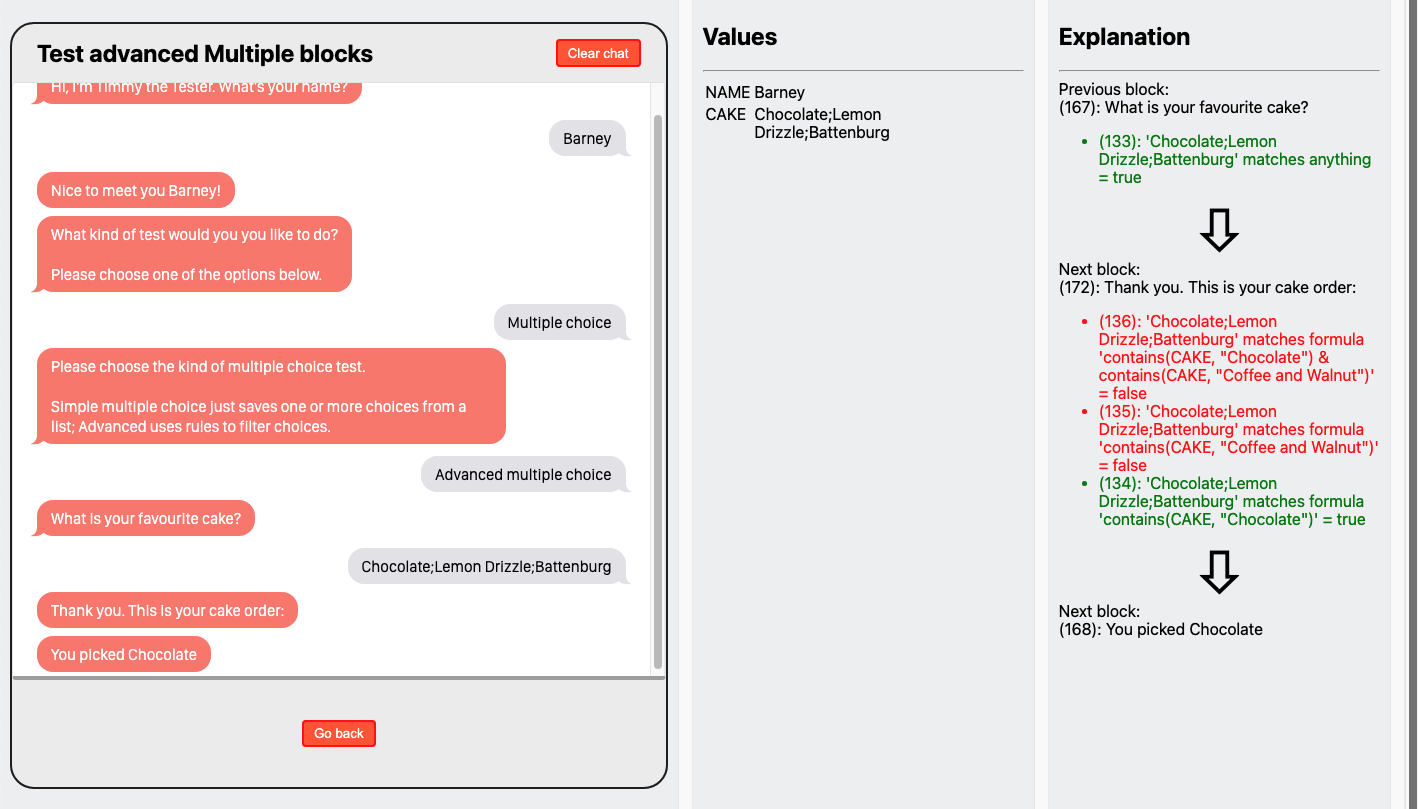
Task: Click the CAKE value in Values panel
Action: (x=820, y=123)
